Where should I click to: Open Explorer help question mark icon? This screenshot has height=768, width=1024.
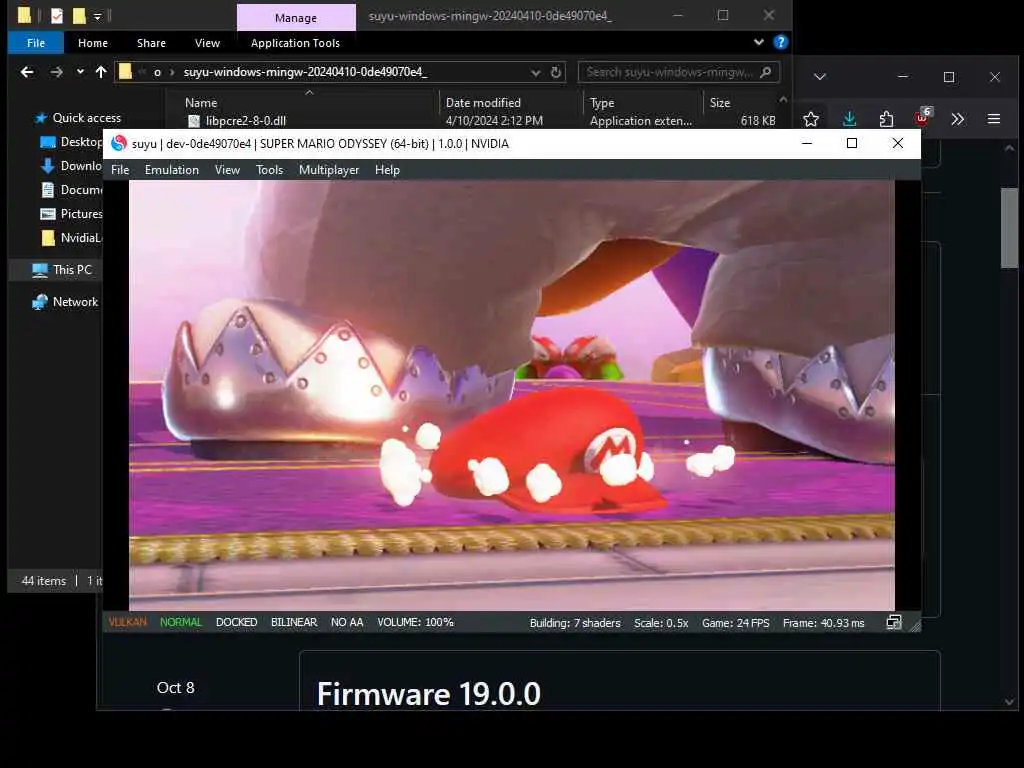tap(780, 42)
